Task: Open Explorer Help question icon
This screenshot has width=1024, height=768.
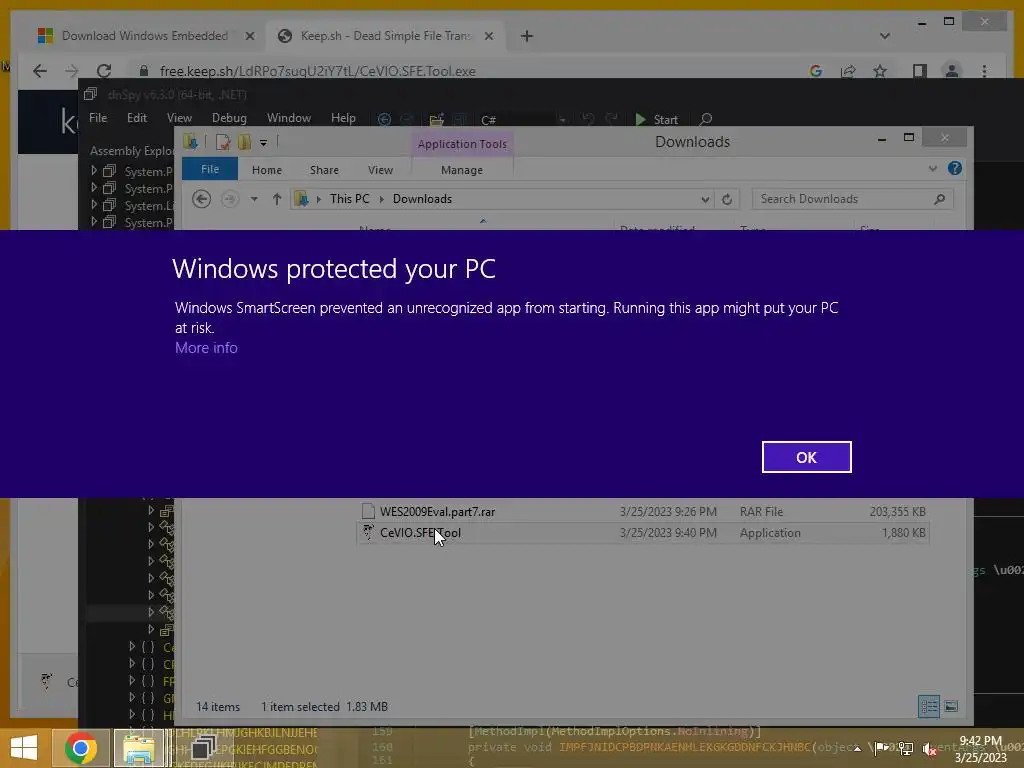Action: pos(955,168)
